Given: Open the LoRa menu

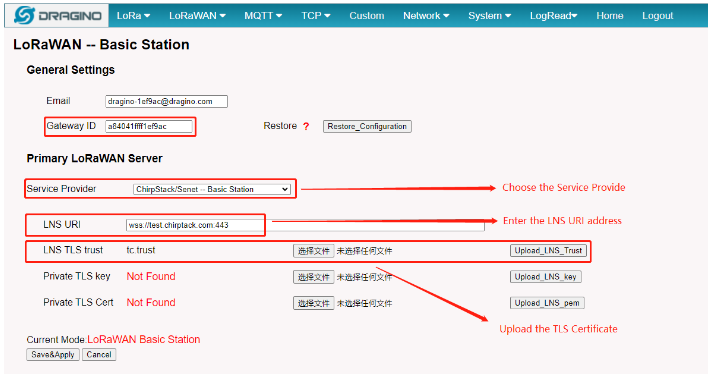Looking at the screenshot, I should (x=133, y=16).
